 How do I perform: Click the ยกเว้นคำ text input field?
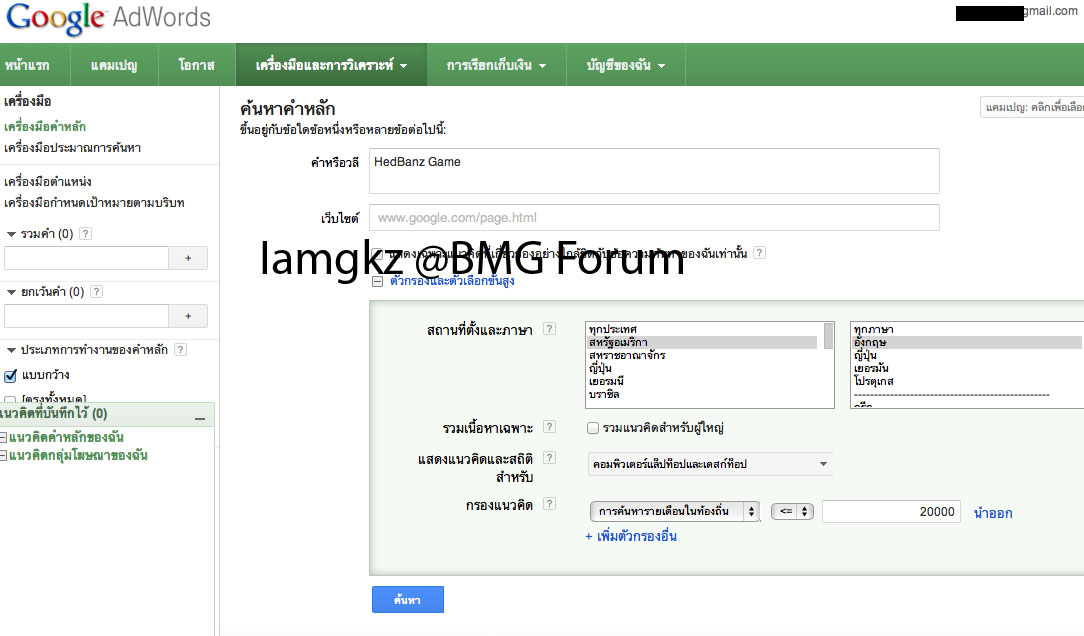[x=86, y=316]
